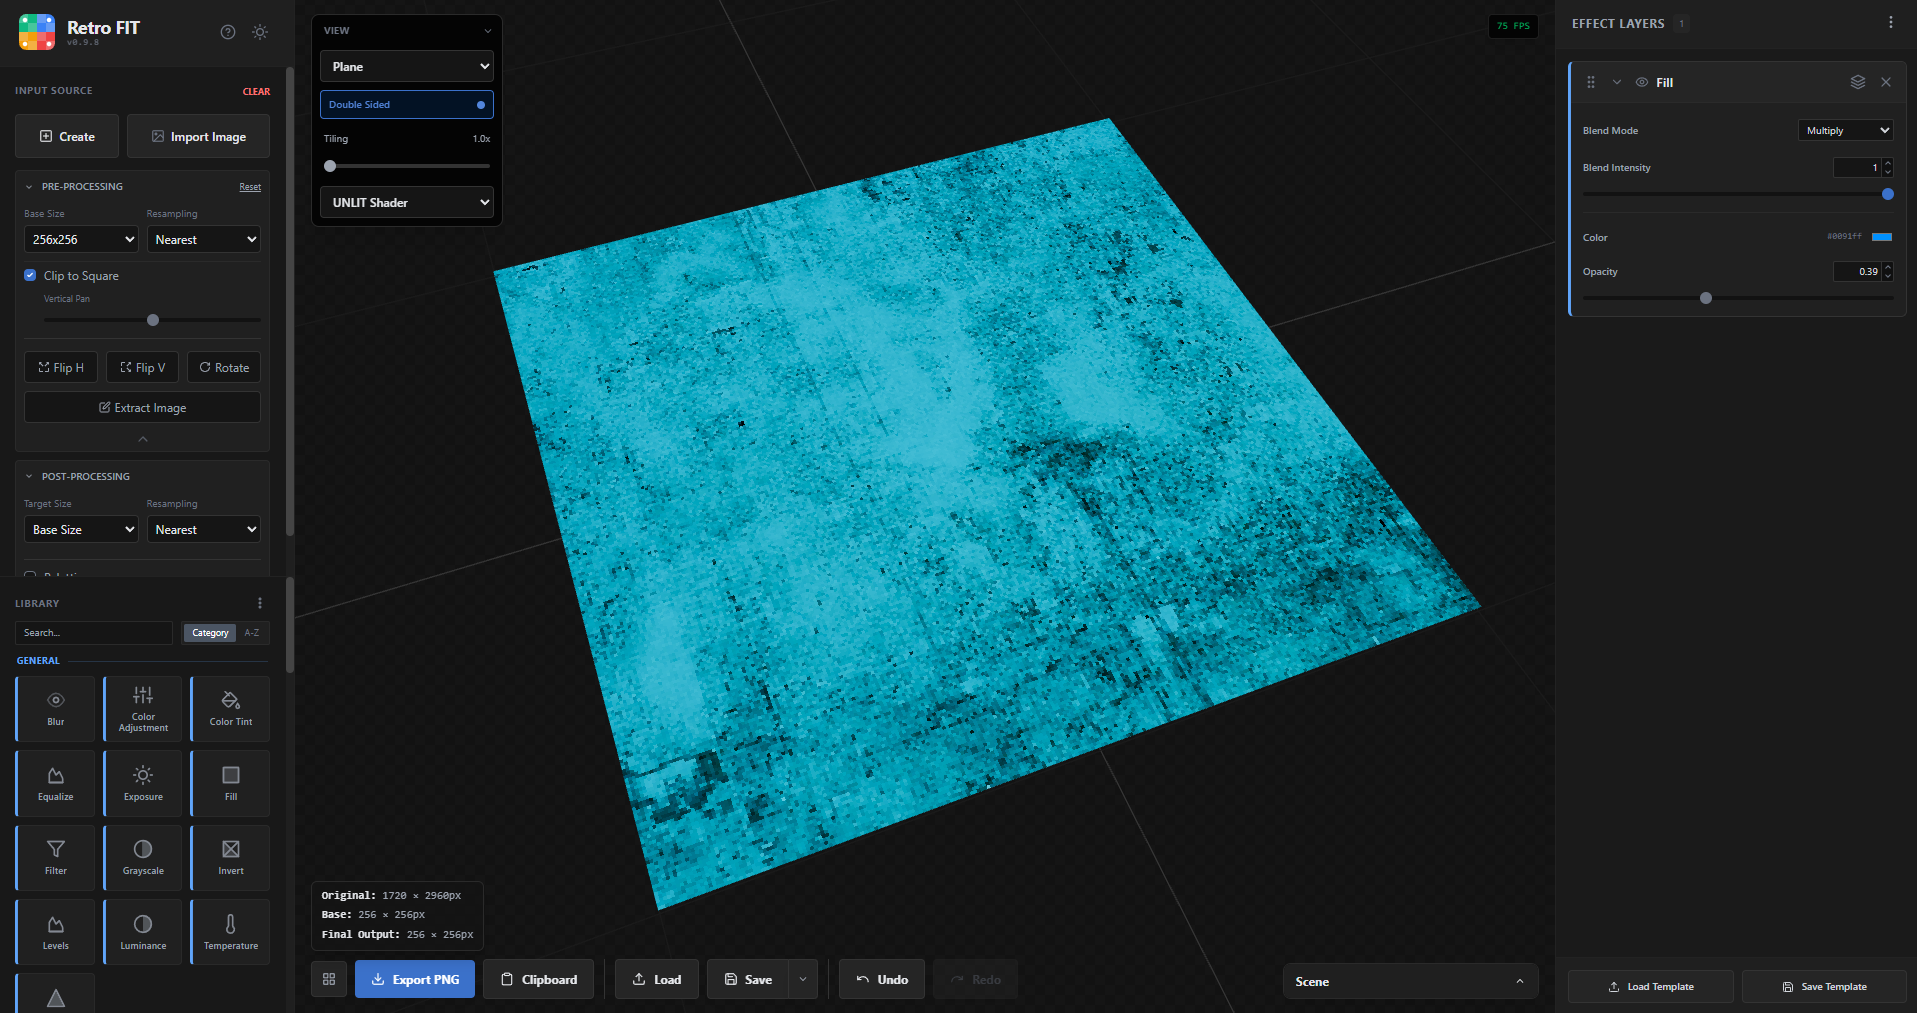This screenshot has width=1917, height=1013.
Task: Click the Blend Intensity value field
Action: (x=1857, y=168)
